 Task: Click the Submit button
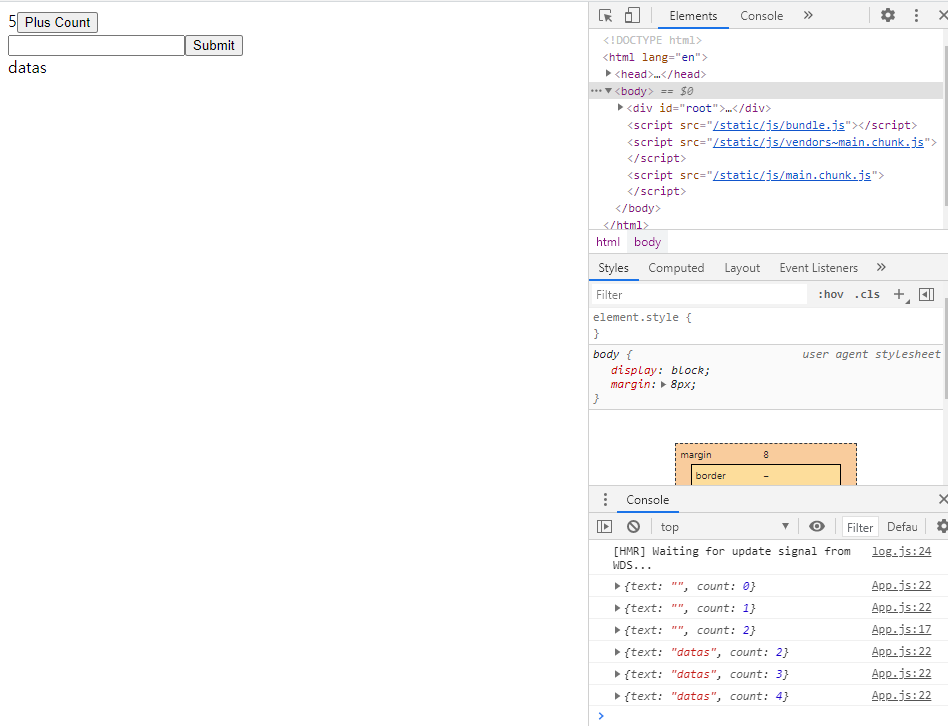coord(213,45)
